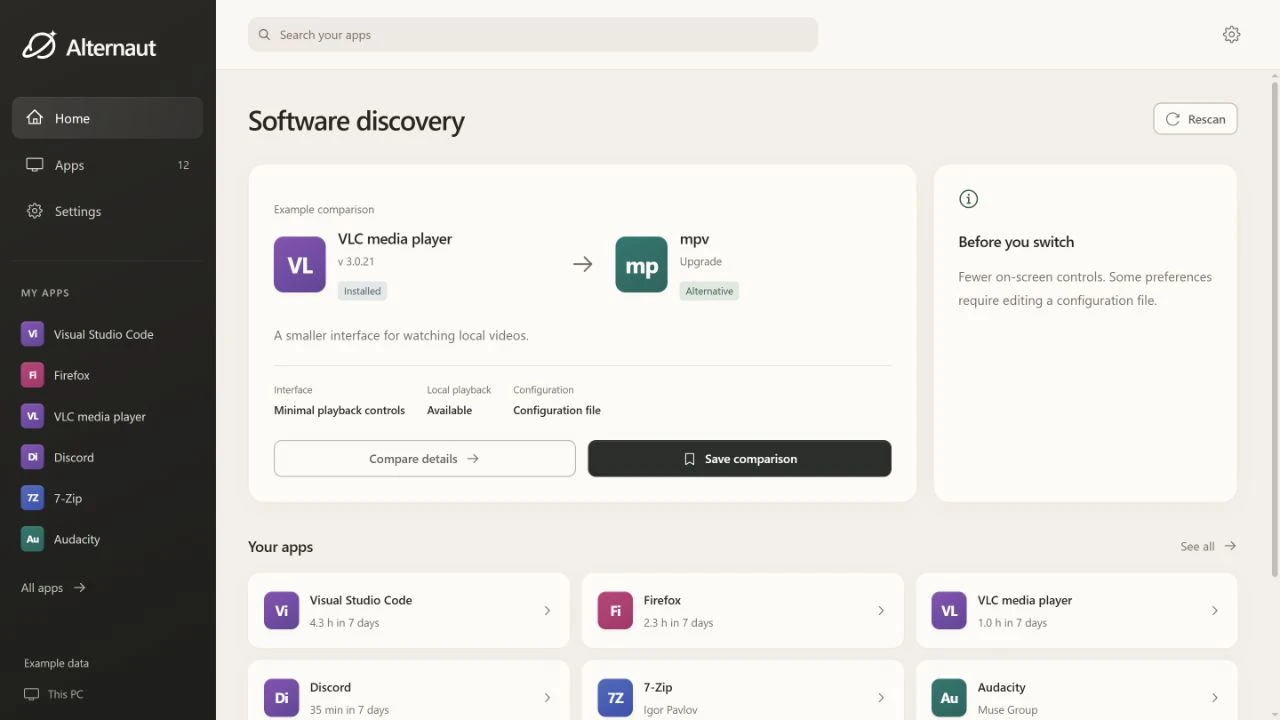Click the Search your apps field
The height and width of the screenshot is (720, 1280).
pyautogui.click(x=533, y=35)
